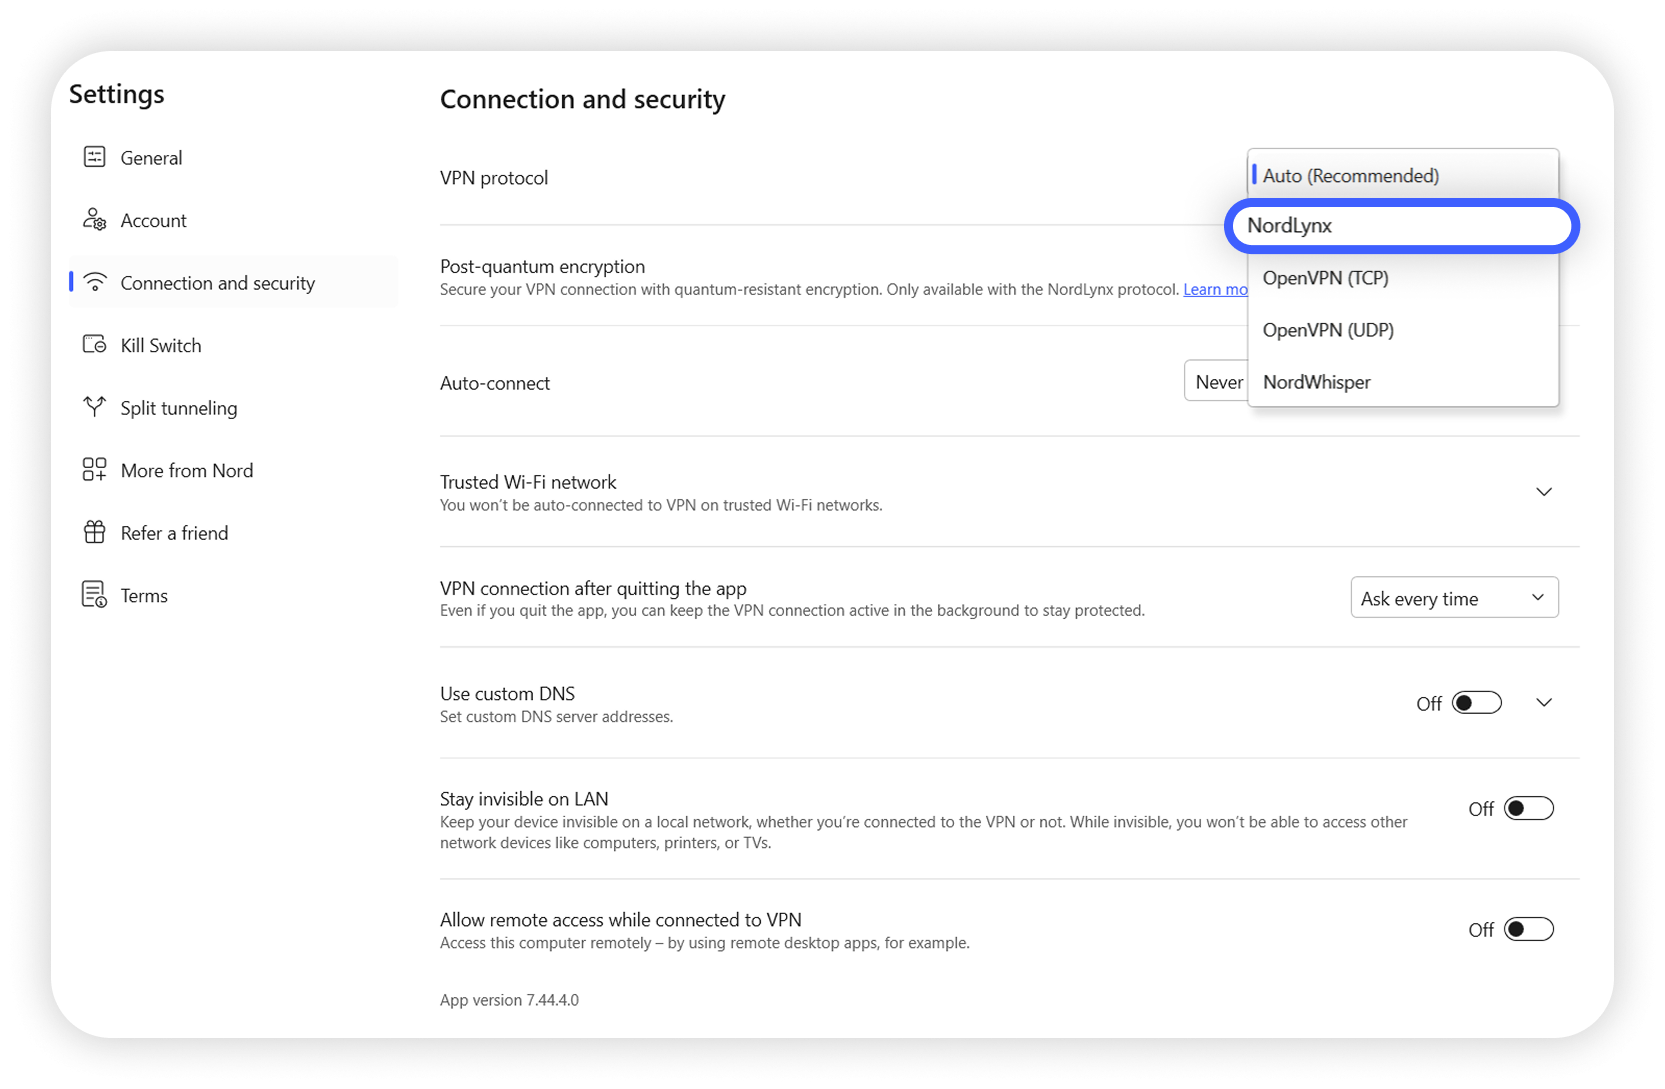Click the General settings icon

click(x=94, y=157)
